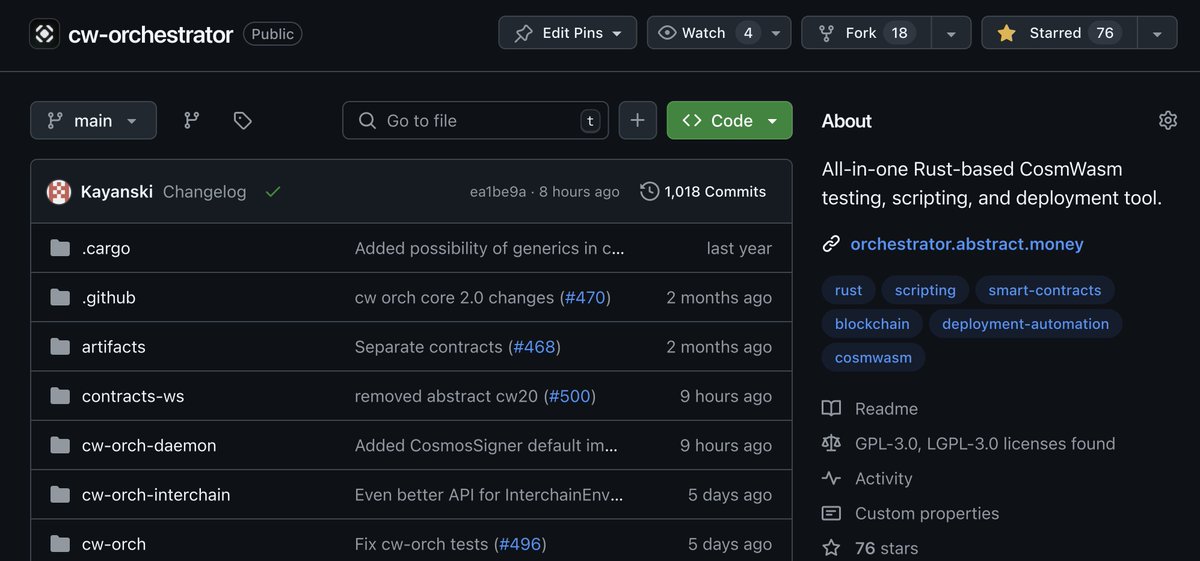Image resolution: width=1200 pixels, height=561 pixels.
Task: Open the artifacts folder
Action: click(114, 347)
